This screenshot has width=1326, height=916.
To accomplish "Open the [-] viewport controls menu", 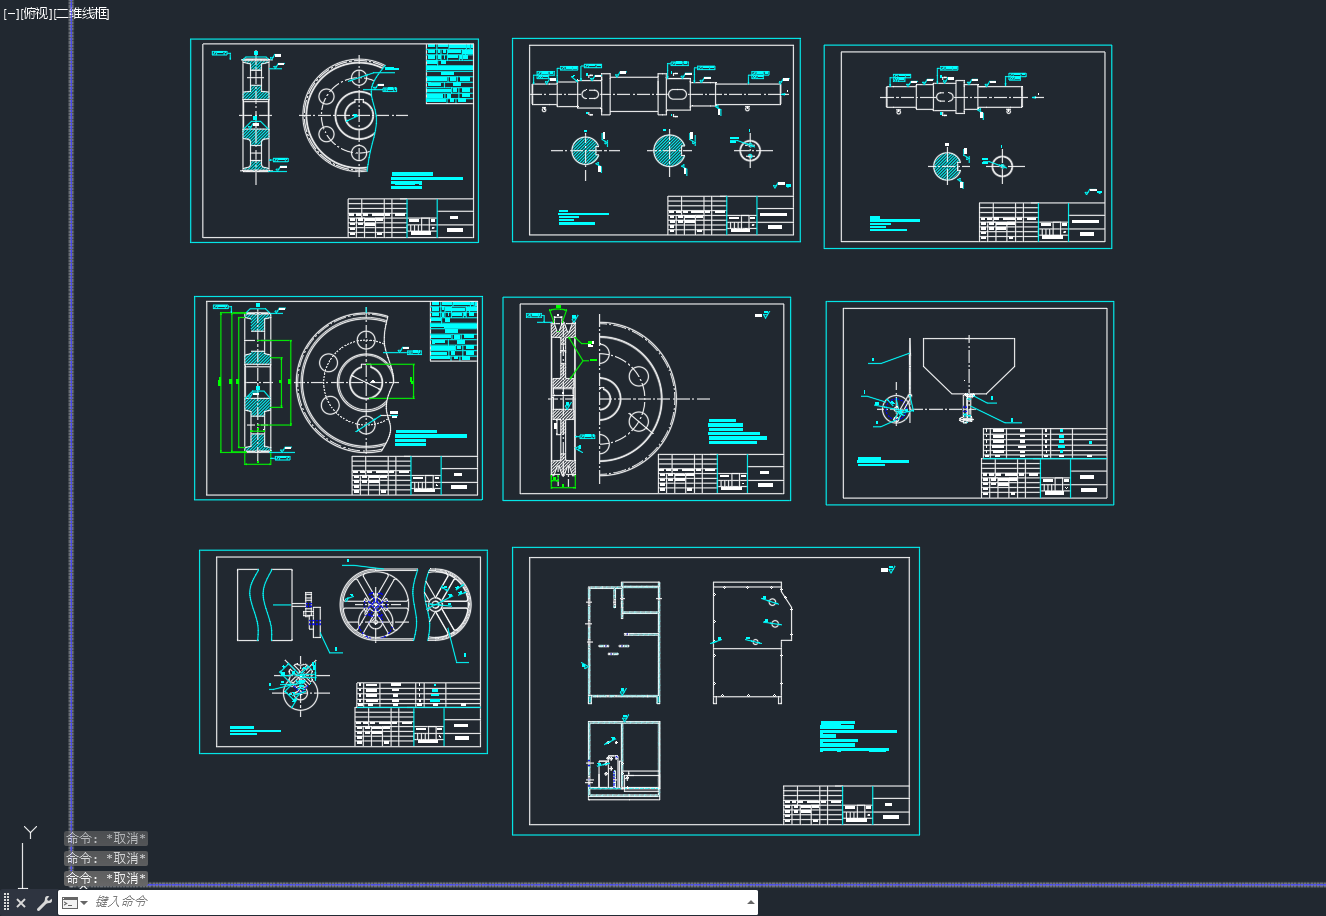I will click(x=11, y=13).
